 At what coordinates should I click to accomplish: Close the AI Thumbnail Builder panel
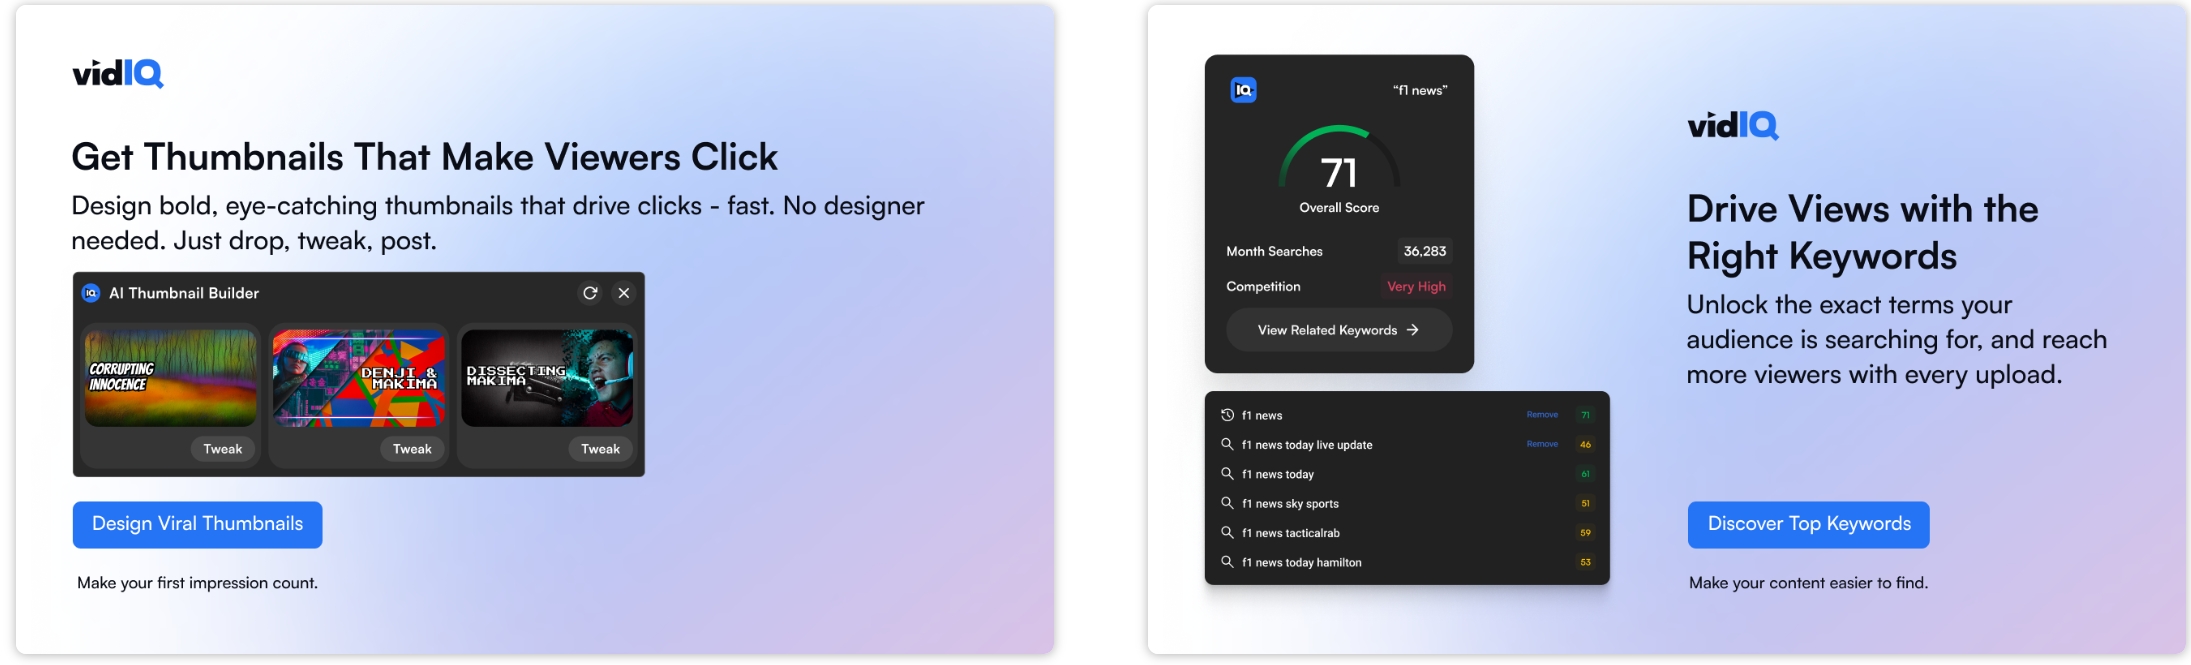(x=624, y=293)
